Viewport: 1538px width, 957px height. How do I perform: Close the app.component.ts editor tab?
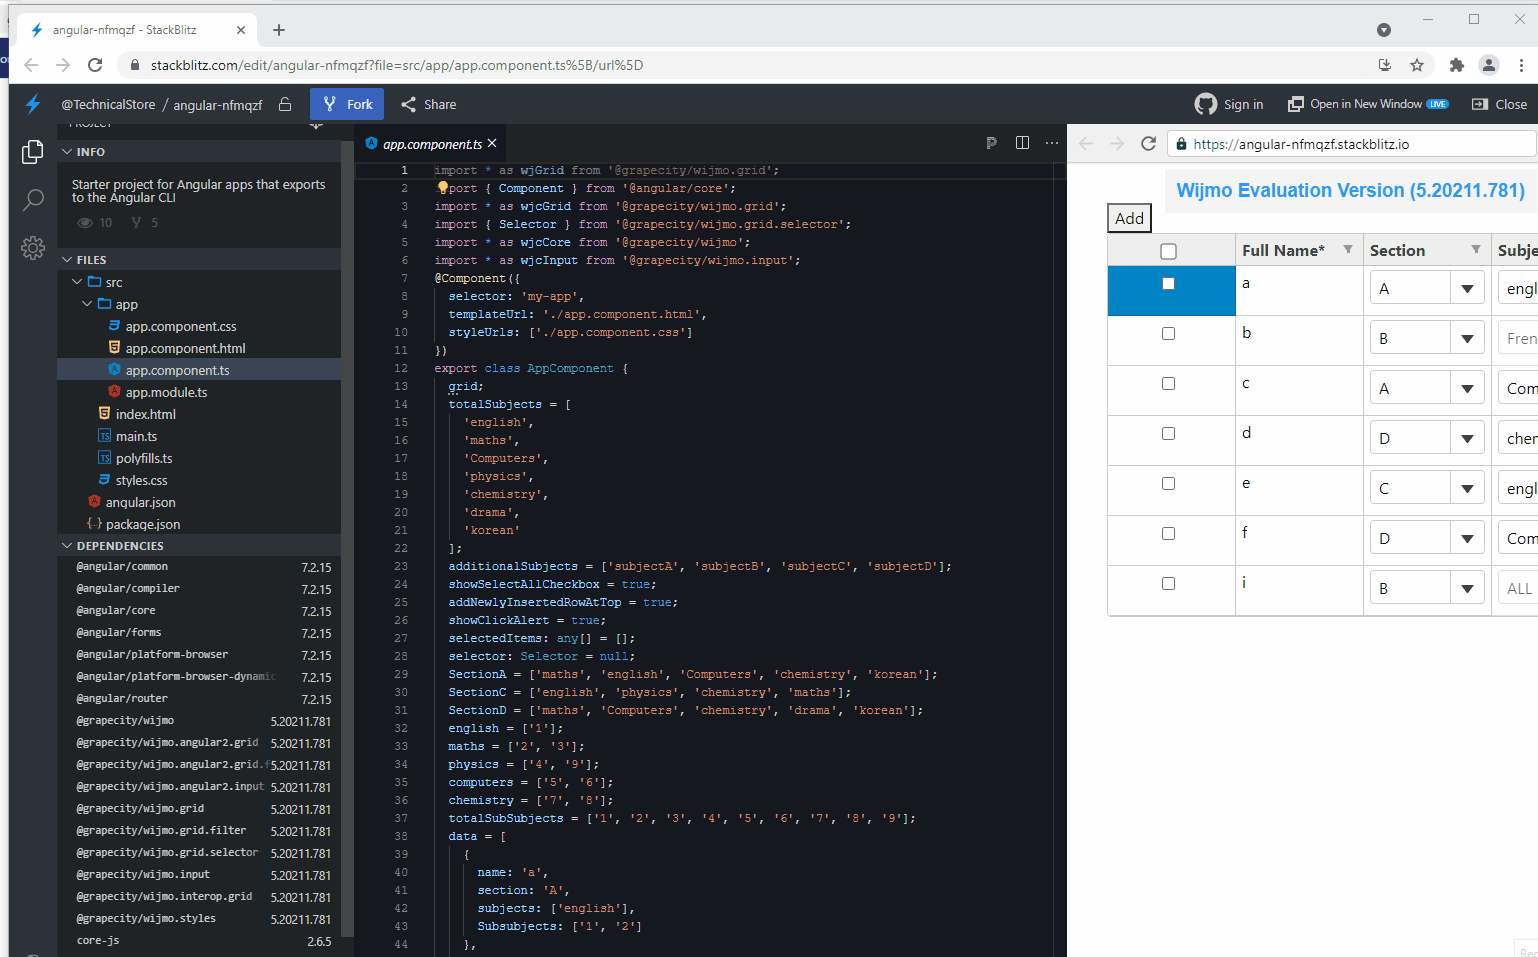(492, 143)
